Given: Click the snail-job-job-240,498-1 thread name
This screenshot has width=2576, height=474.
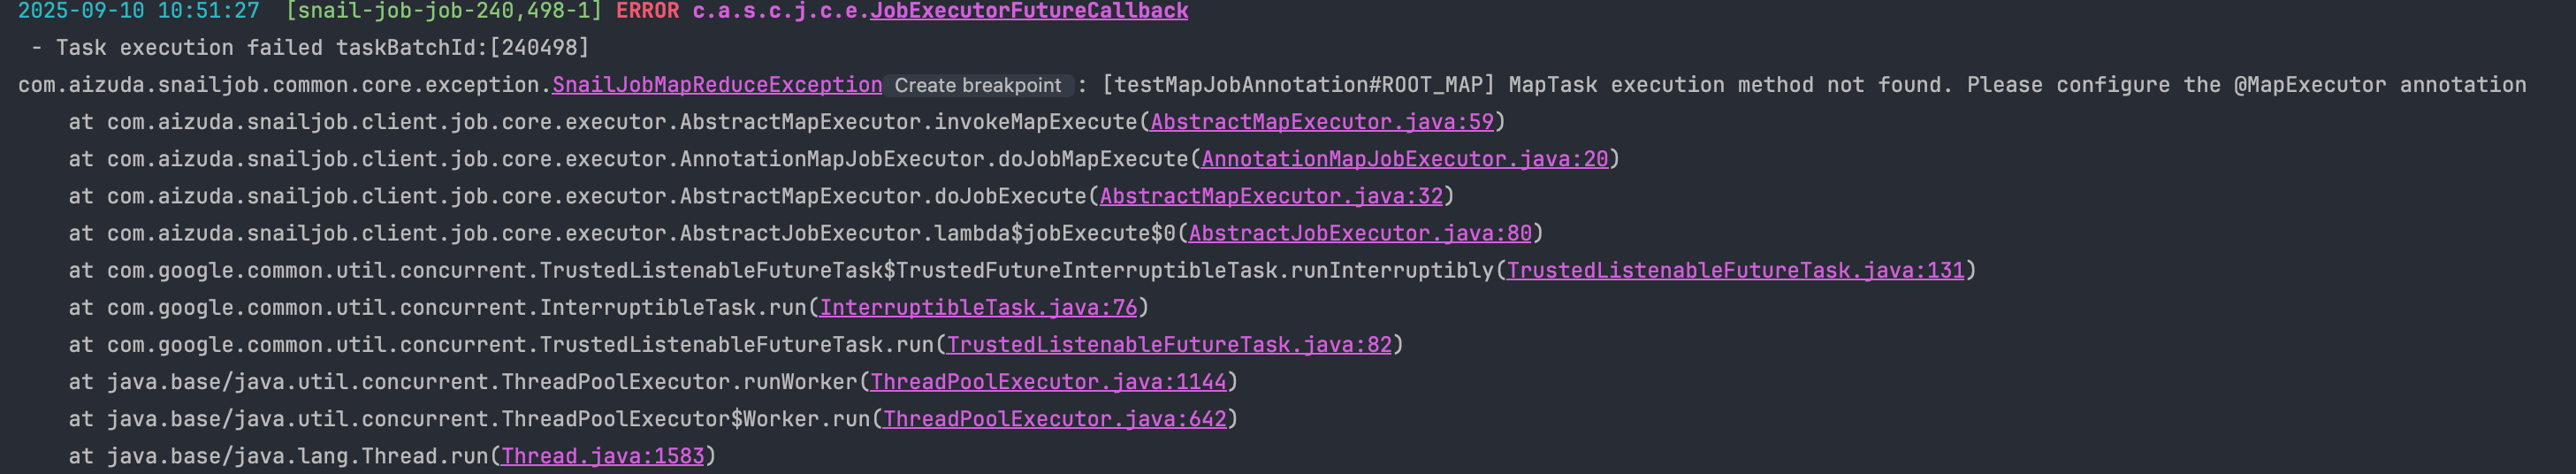Looking at the screenshot, I should (443, 11).
